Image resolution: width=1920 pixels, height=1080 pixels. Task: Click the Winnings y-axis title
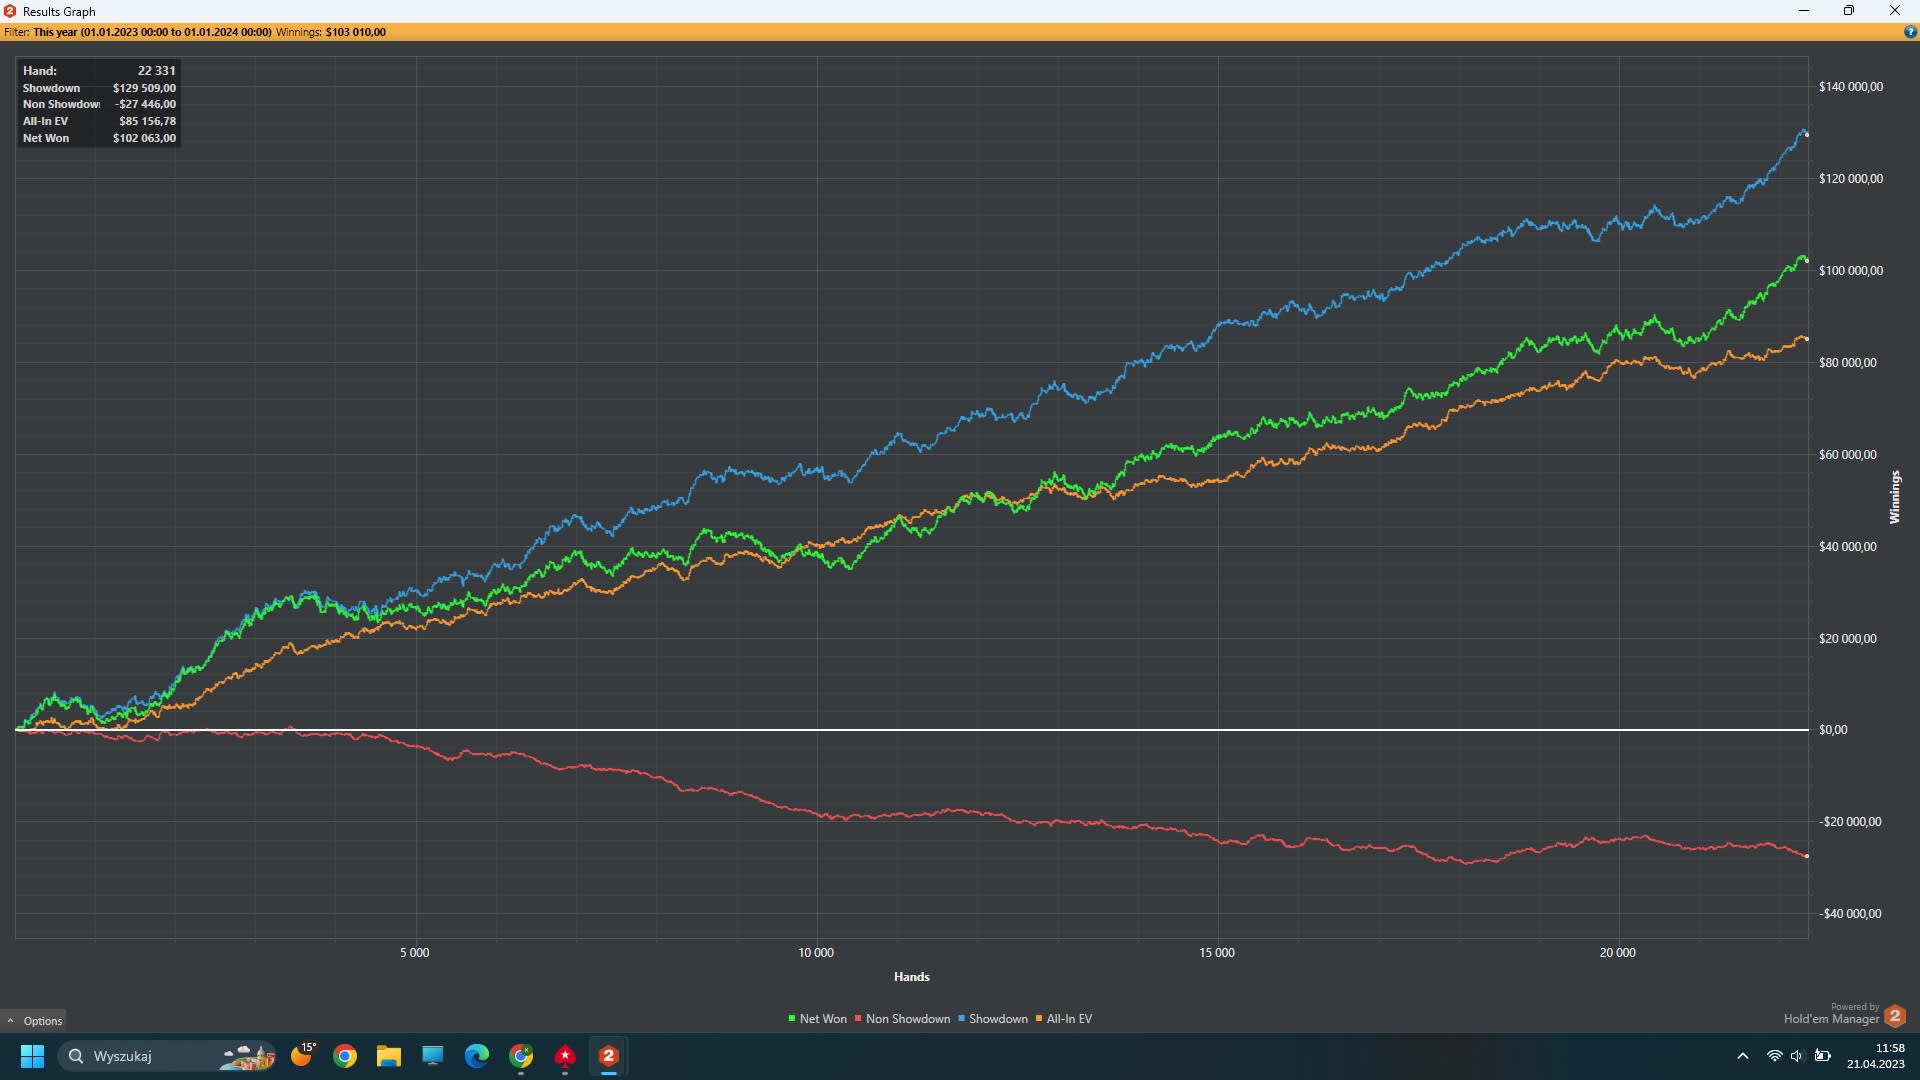(1894, 497)
